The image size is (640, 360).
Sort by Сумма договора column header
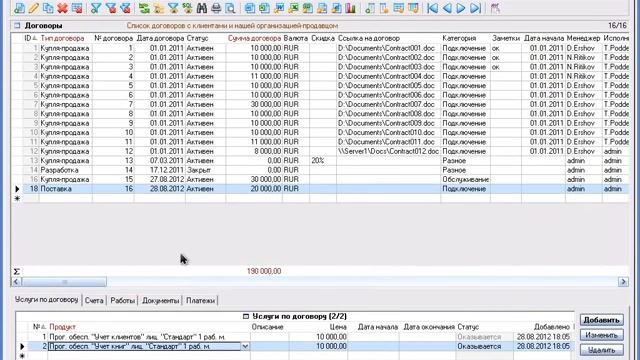(x=254, y=38)
